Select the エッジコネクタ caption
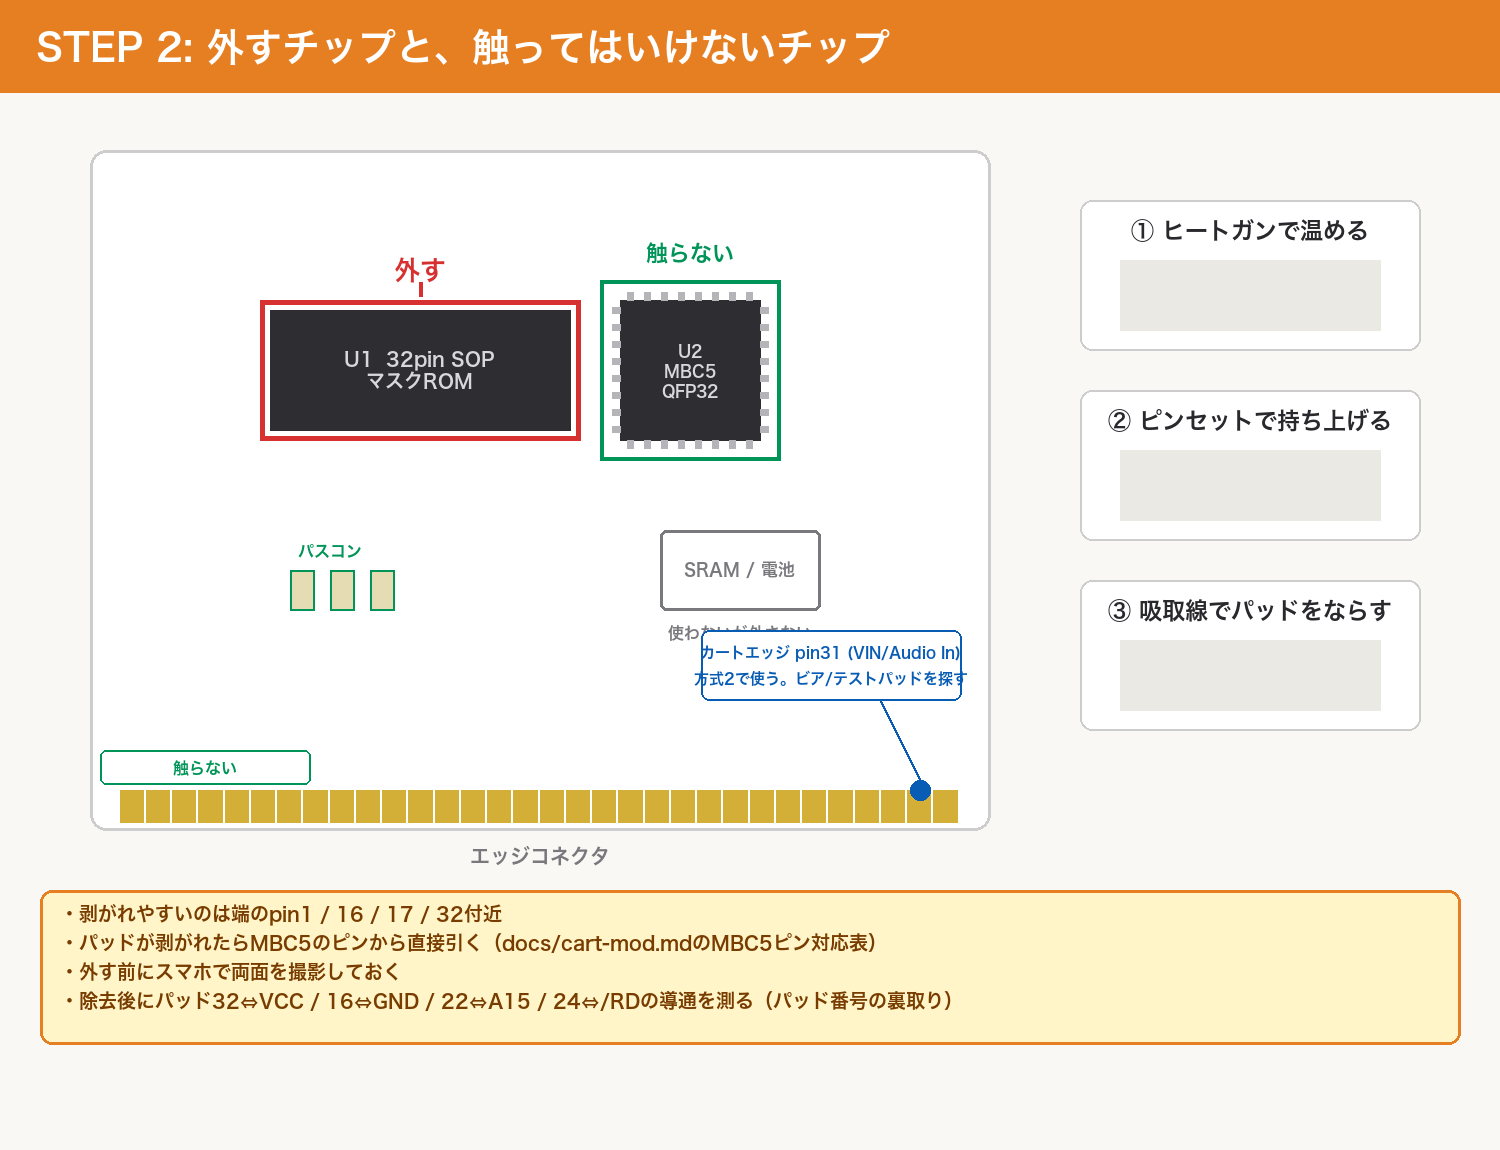Viewport: 1500px width, 1150px height. 539,856
